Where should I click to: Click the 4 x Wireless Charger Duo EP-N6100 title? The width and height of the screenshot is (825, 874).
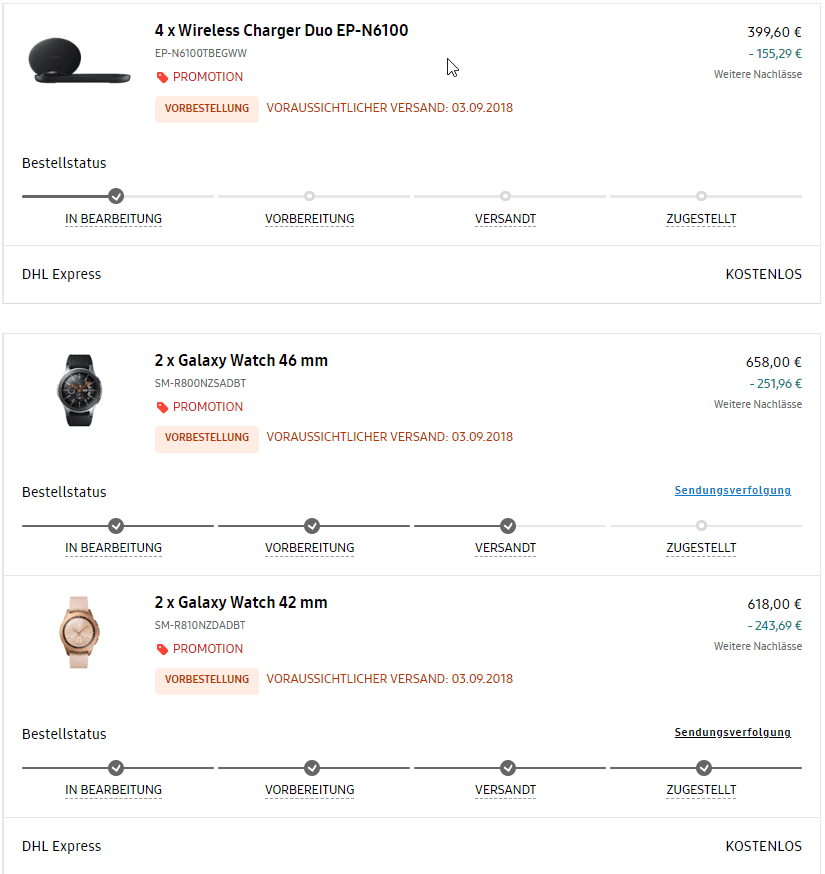coord(282,30)
